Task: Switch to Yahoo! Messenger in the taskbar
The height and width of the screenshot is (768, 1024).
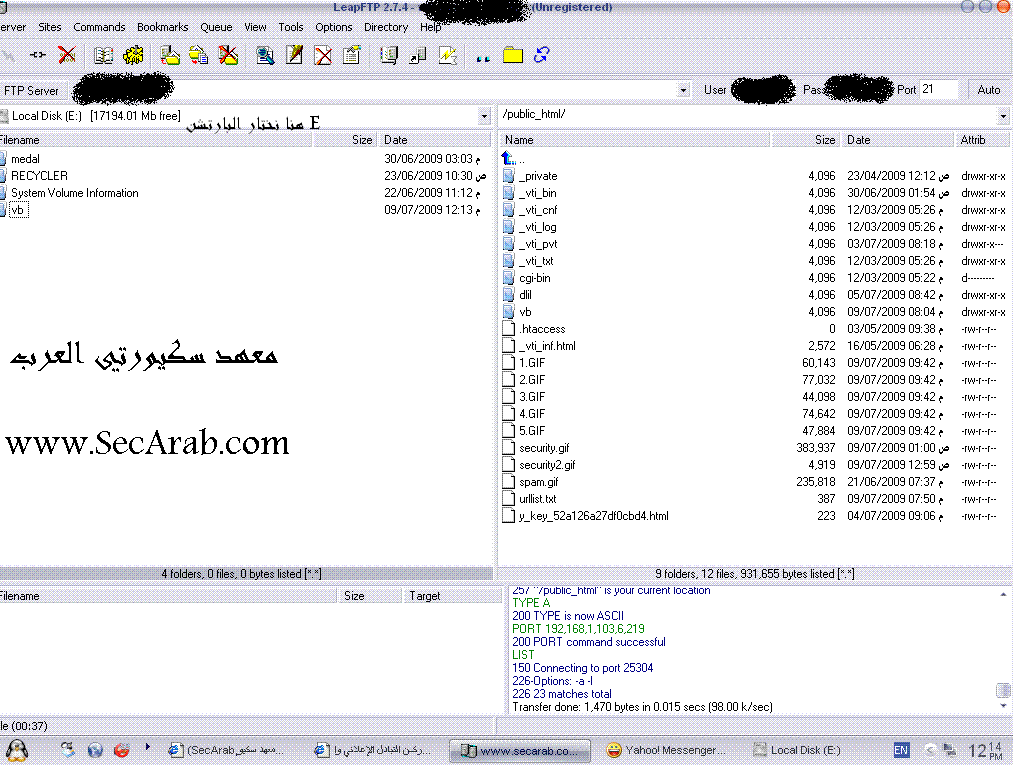Action: point(666,750)
